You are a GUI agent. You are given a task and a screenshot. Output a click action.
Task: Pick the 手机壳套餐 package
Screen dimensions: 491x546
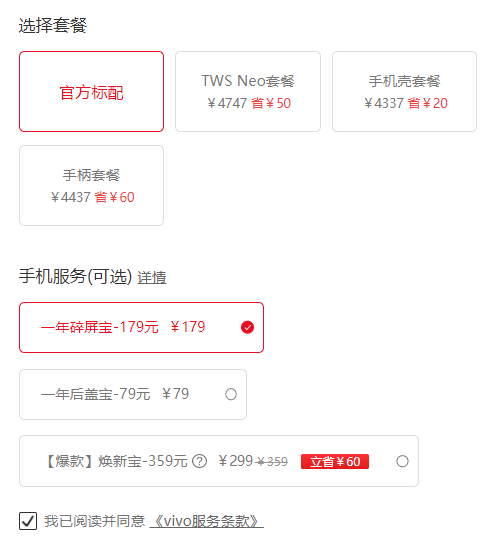[404, 92]
